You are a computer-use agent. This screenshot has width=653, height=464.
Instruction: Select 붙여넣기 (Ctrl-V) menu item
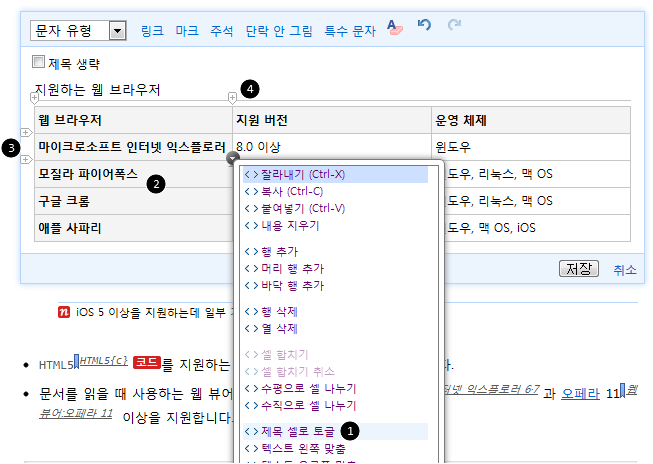coord(335,208)
